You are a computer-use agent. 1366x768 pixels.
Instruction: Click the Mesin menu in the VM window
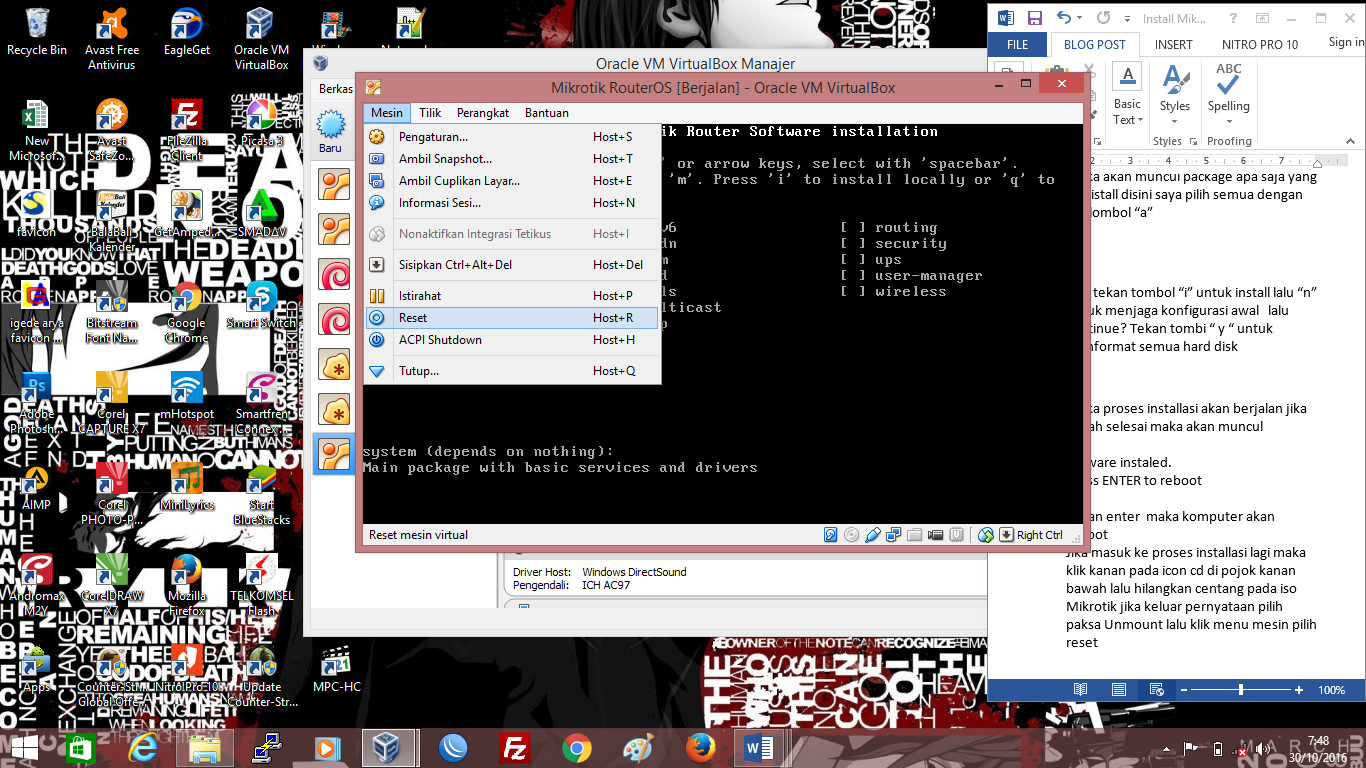[387, 113]
